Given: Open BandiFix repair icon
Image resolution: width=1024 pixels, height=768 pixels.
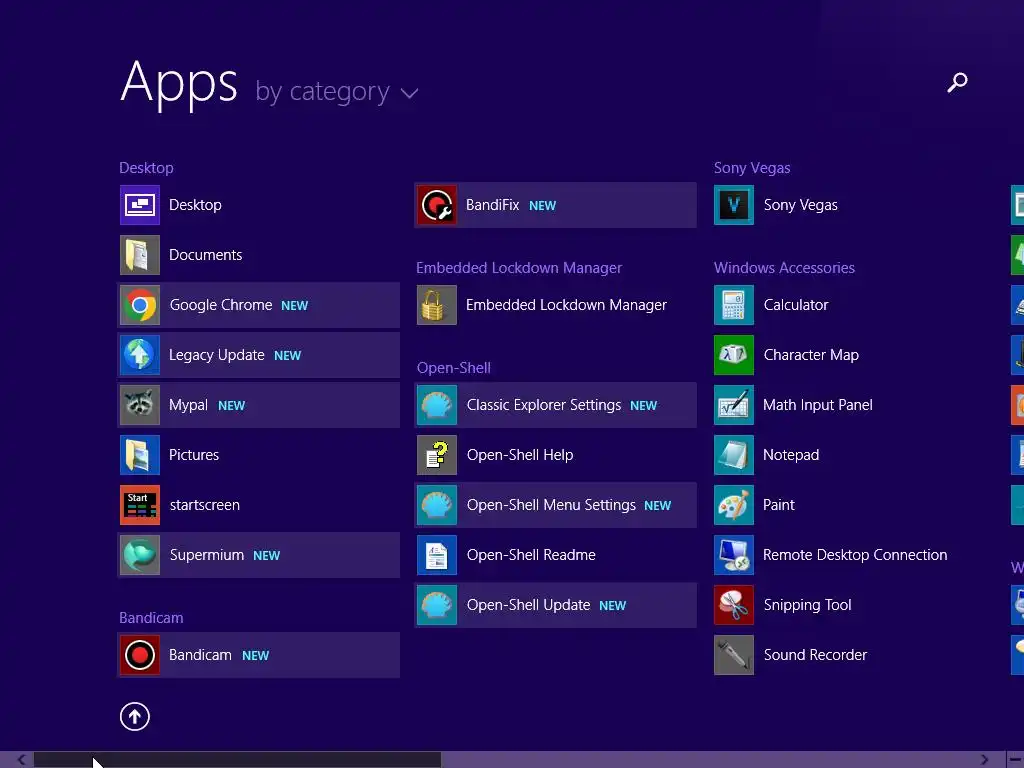Looking at the screenshot, I should [x=437, y=205].
